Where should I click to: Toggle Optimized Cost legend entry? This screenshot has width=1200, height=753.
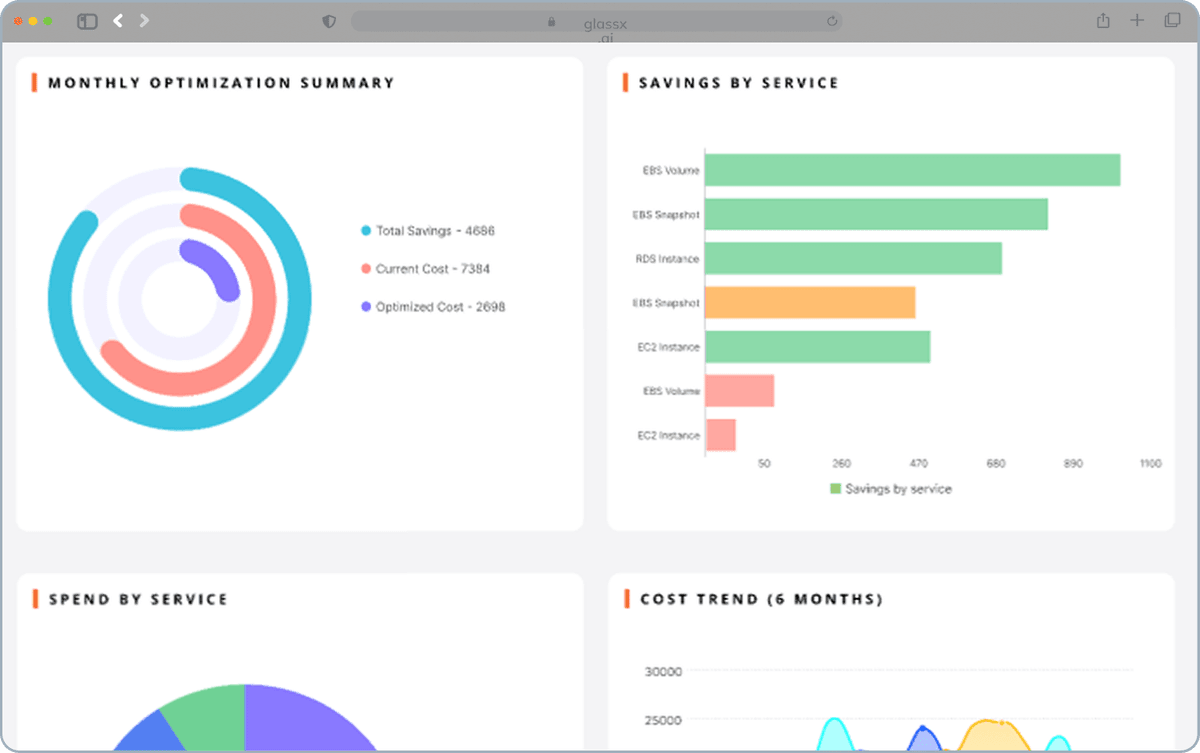click(x=433, y=307)
